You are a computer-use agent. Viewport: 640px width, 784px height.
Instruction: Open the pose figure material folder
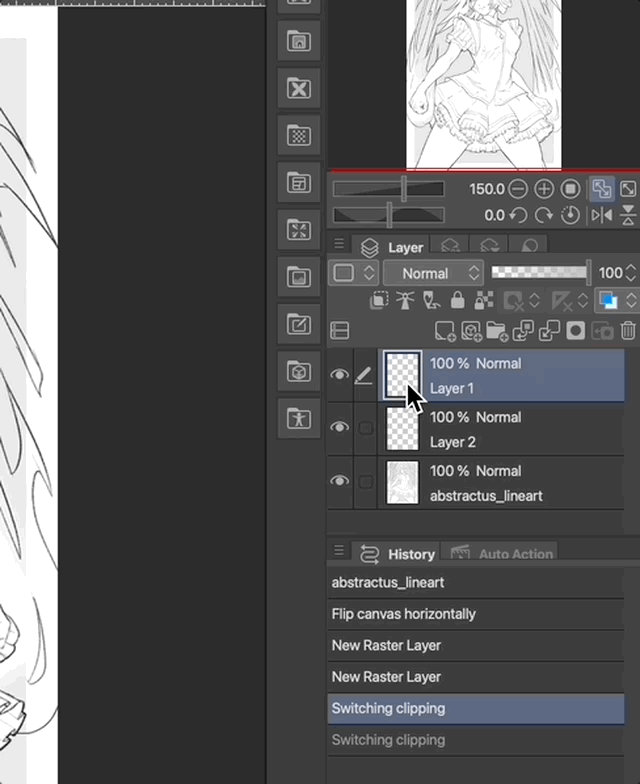pos(298,418)
